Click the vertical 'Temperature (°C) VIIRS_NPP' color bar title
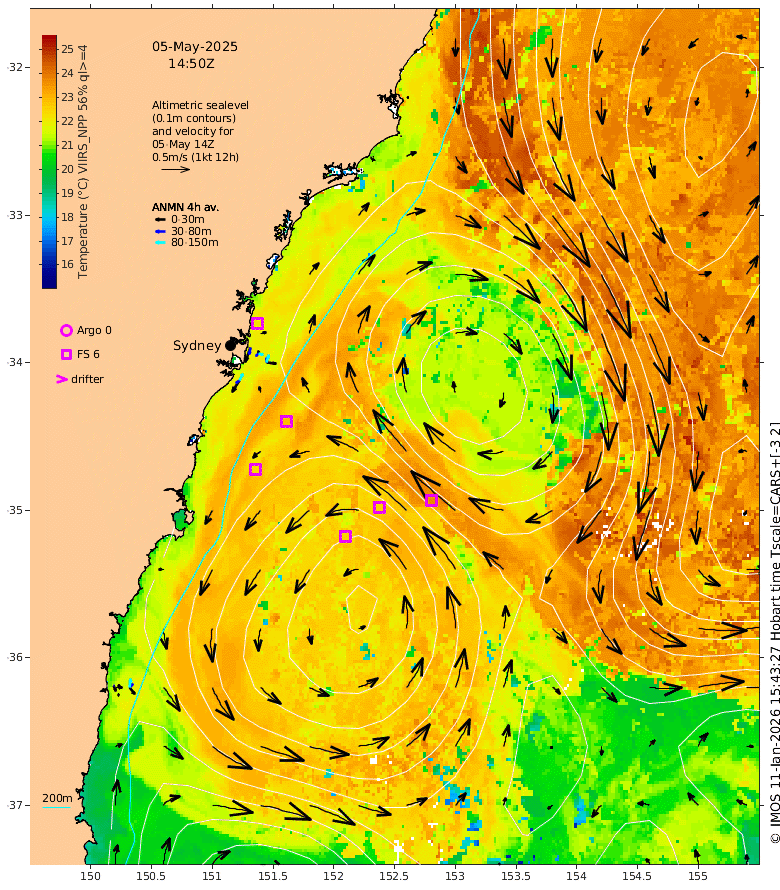The image size is (780, 890). pyautogui.click(x=83, y=162)
